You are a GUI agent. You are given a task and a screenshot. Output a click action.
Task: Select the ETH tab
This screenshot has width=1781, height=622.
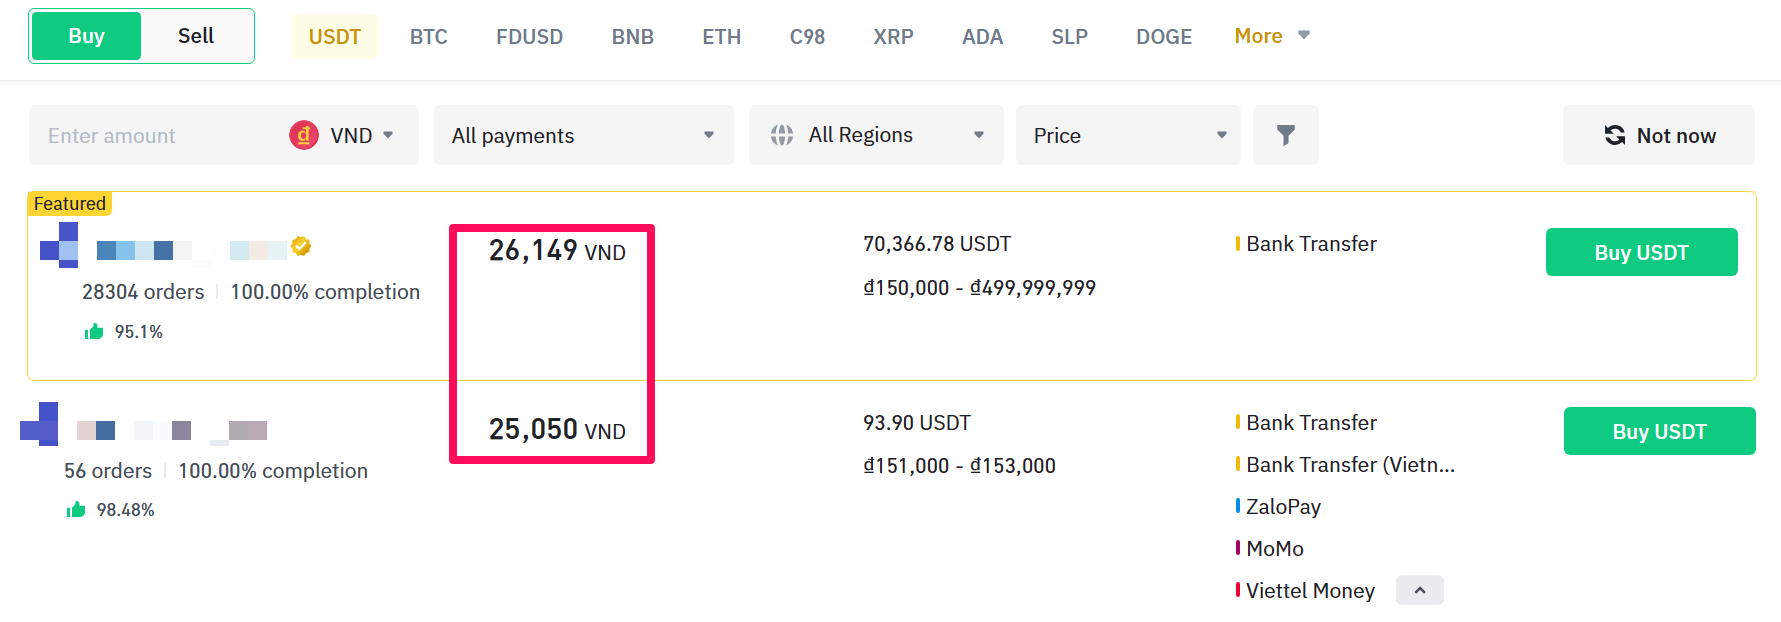[x=721, y=37]
